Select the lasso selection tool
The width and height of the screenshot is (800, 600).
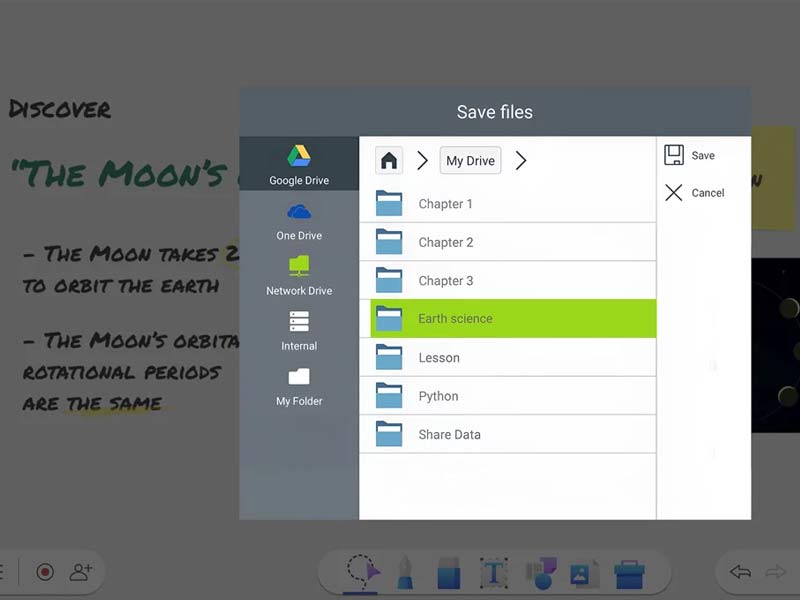363,572
